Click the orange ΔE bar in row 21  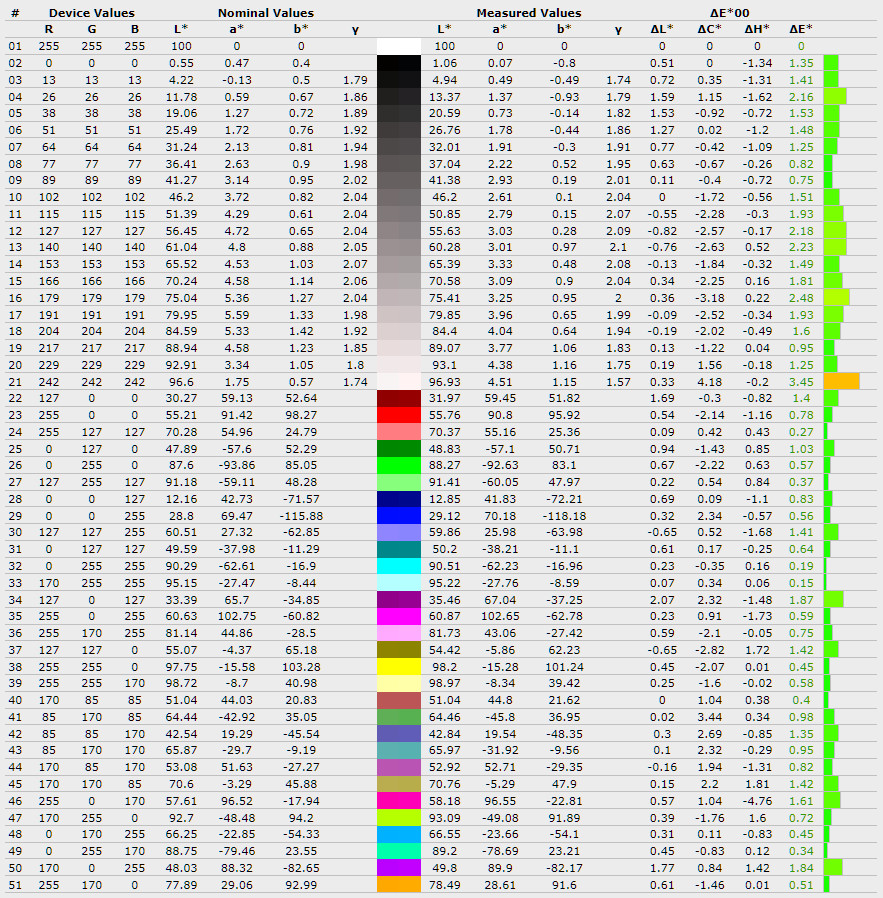click(x=841, y=381)
